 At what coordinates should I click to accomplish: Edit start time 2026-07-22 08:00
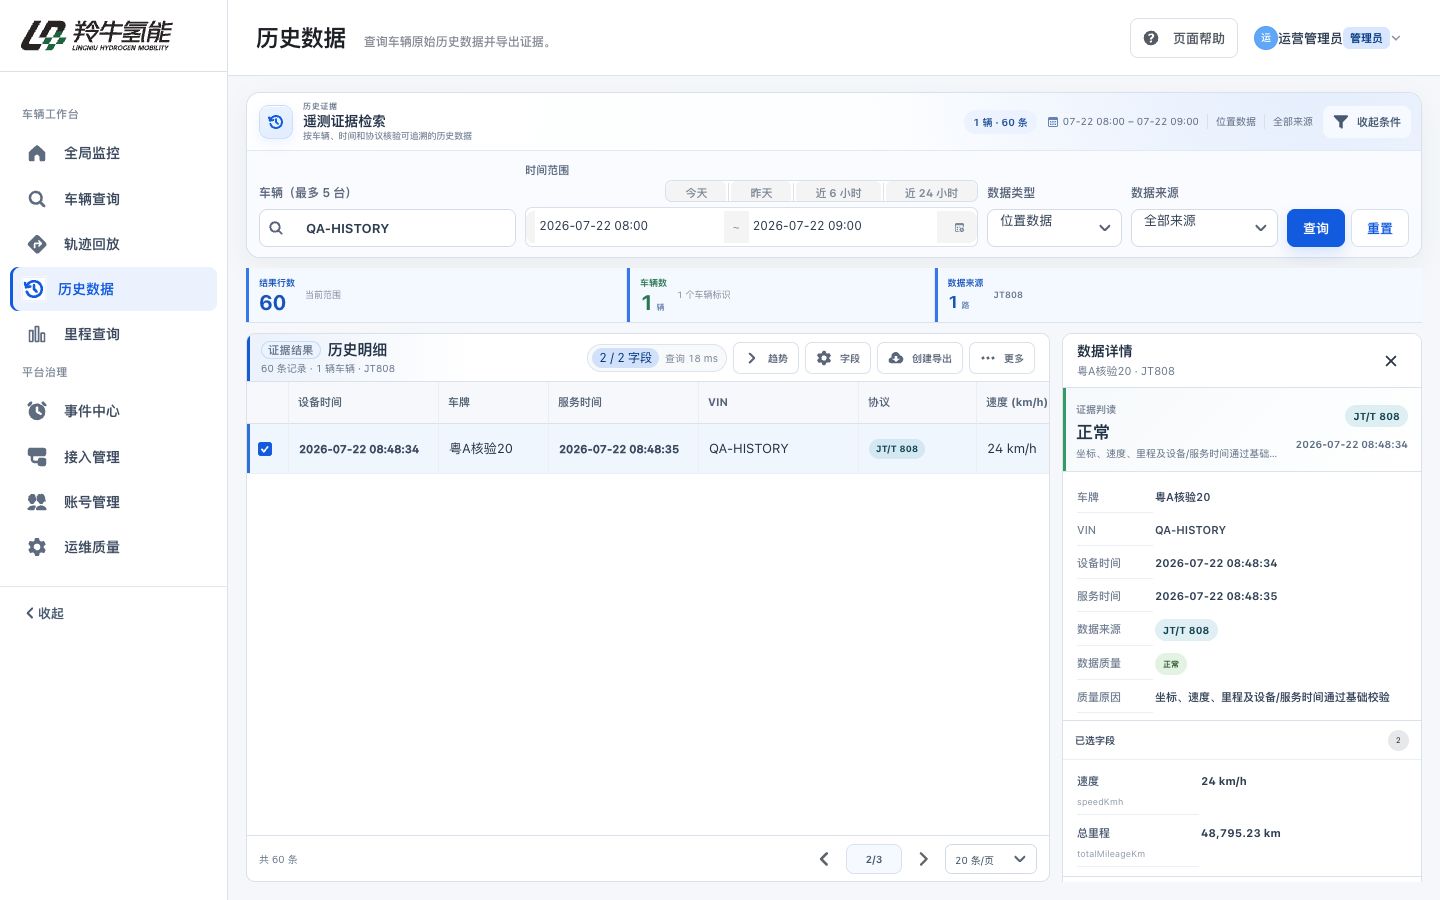coord(628,226)
